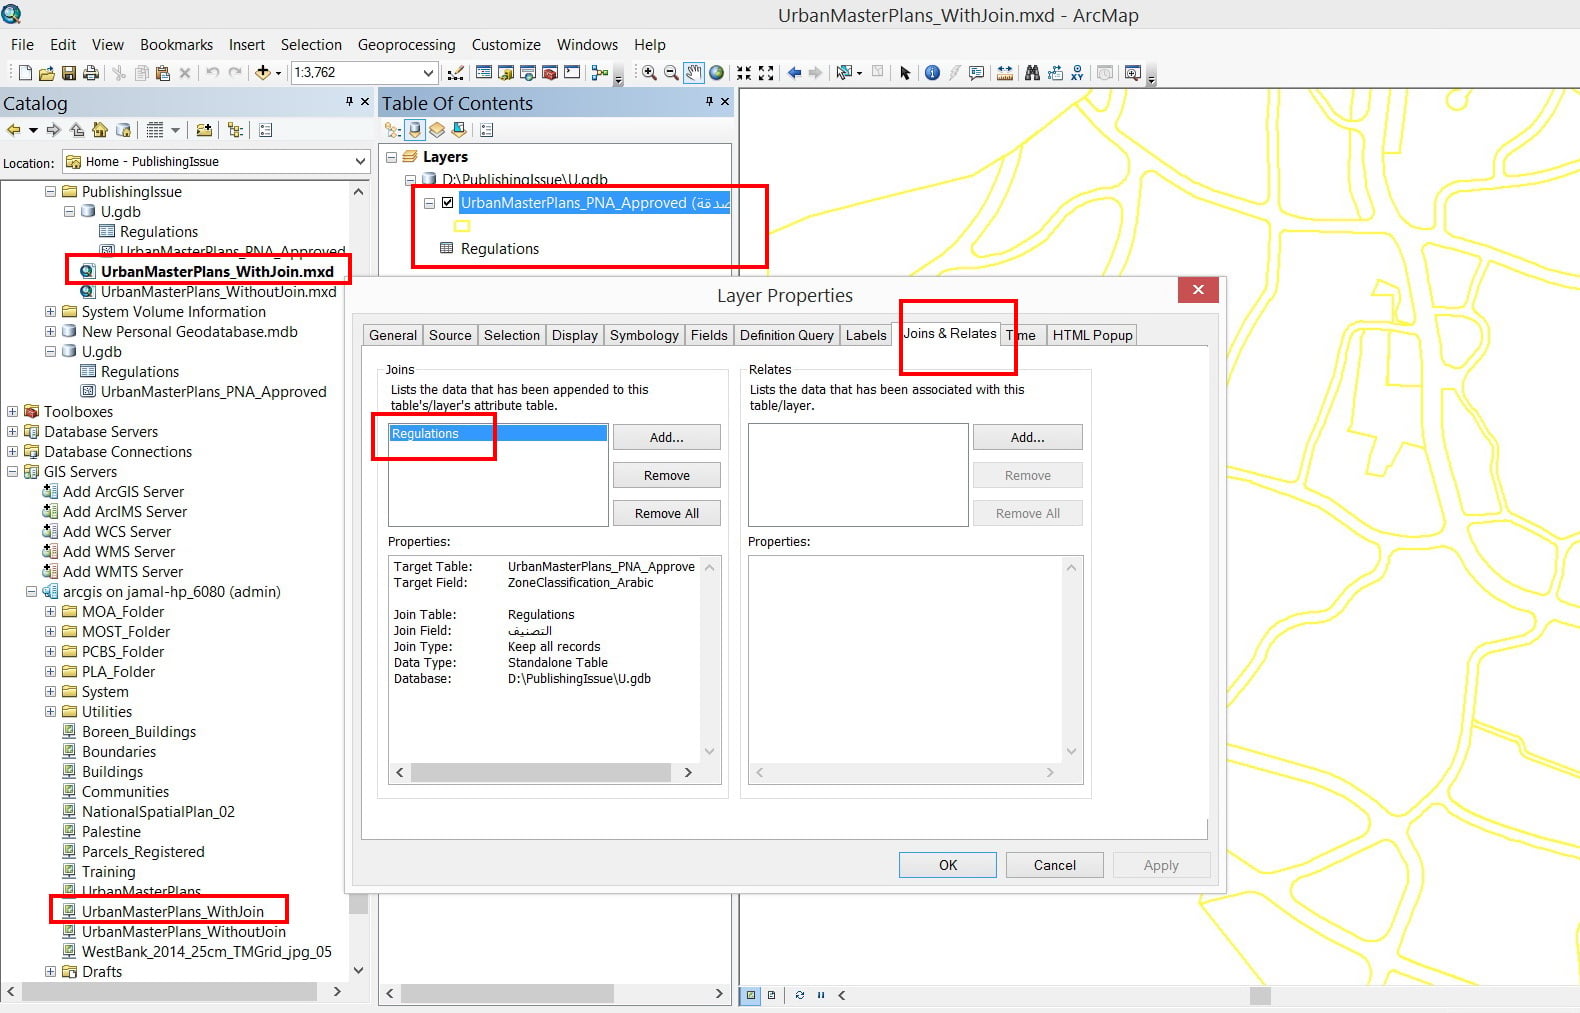Open the map scale dropdown

point(428,73)
